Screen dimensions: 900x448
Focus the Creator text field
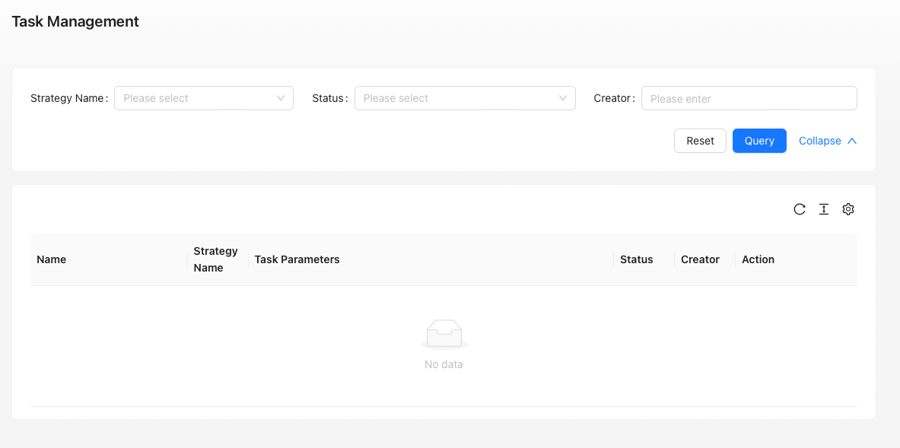[x=749, y=98]
